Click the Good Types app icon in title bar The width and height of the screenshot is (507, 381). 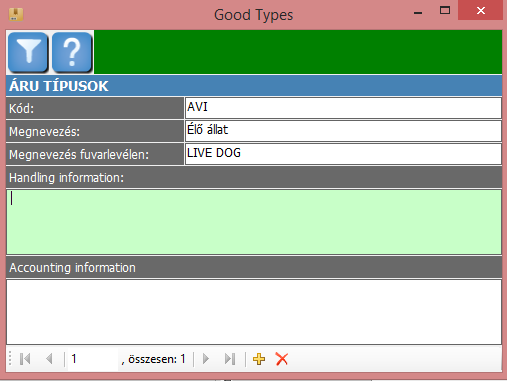coord(16,14)
